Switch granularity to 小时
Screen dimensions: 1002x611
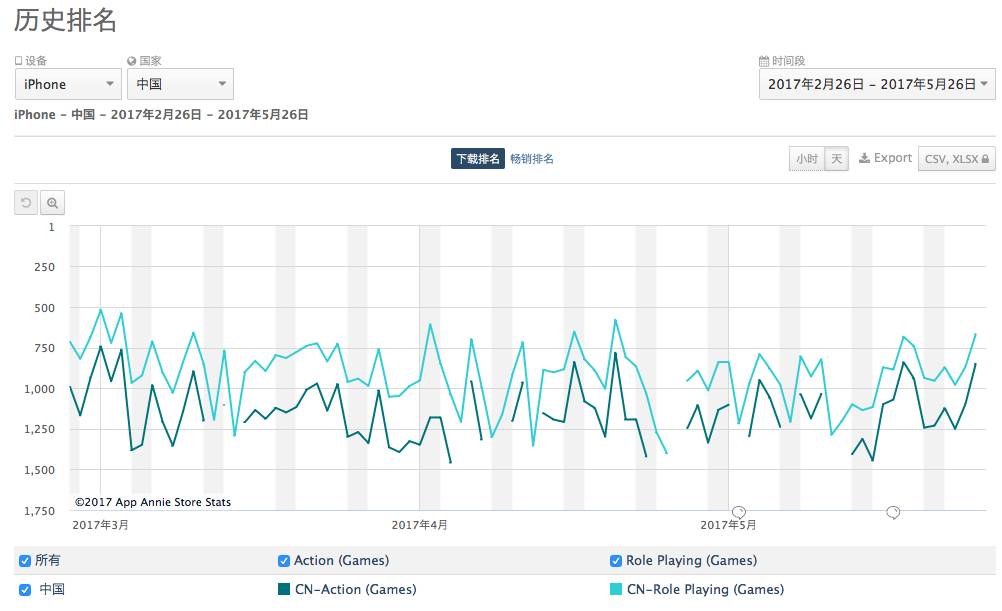click(807, 159)
